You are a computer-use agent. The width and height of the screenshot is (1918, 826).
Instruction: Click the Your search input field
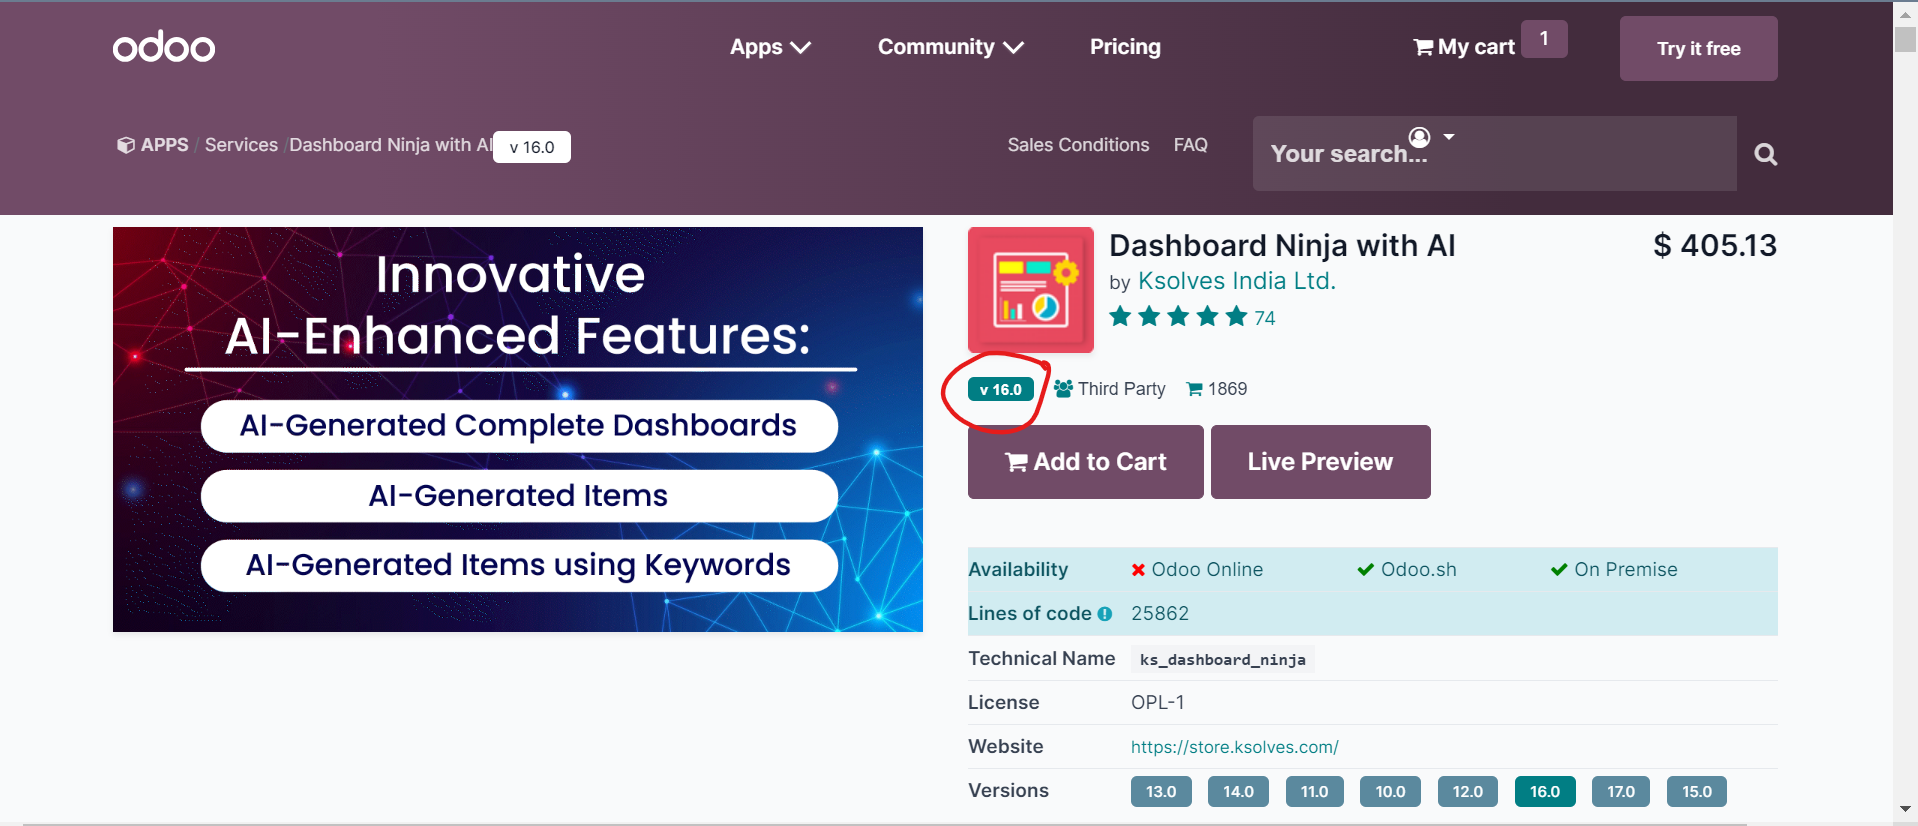pyautogui.click(x=1494, y=153)
